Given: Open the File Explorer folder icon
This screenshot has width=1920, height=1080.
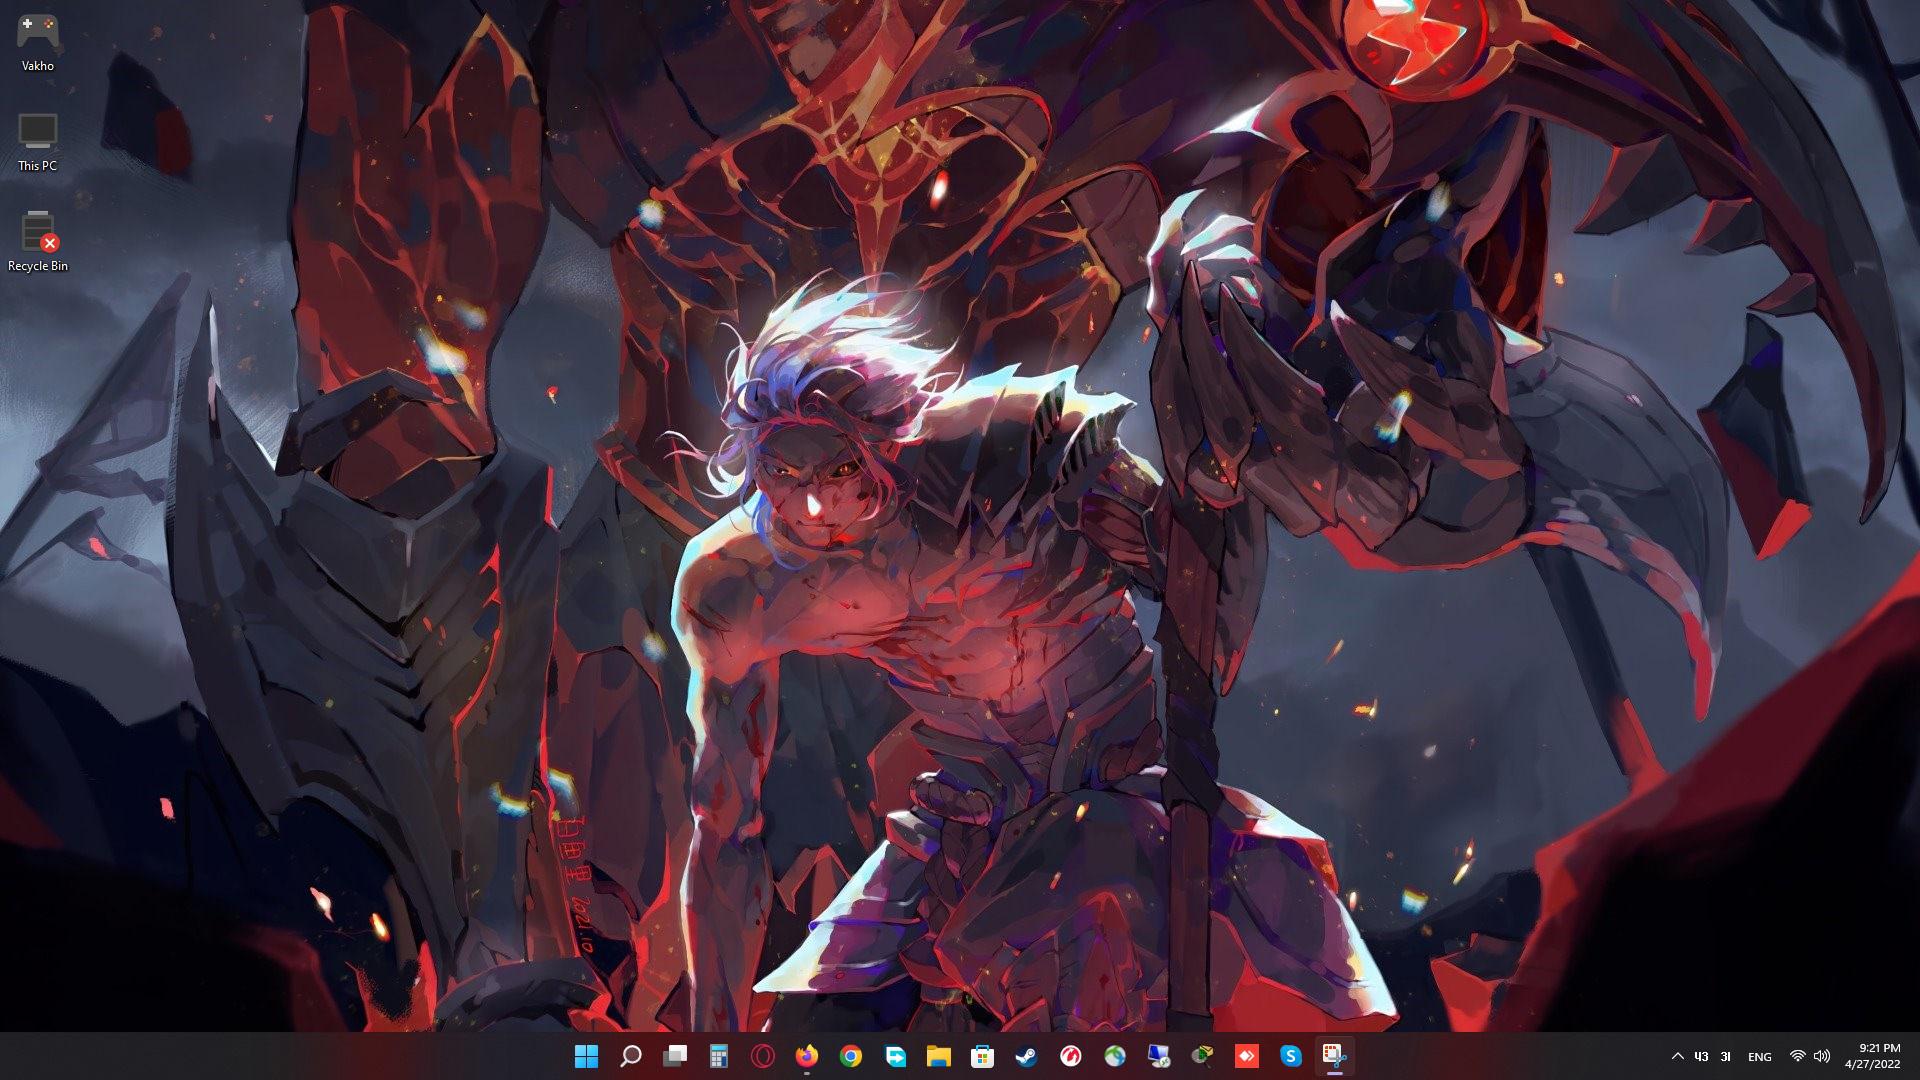Looking at the screenshot, I should point(938,1056).
